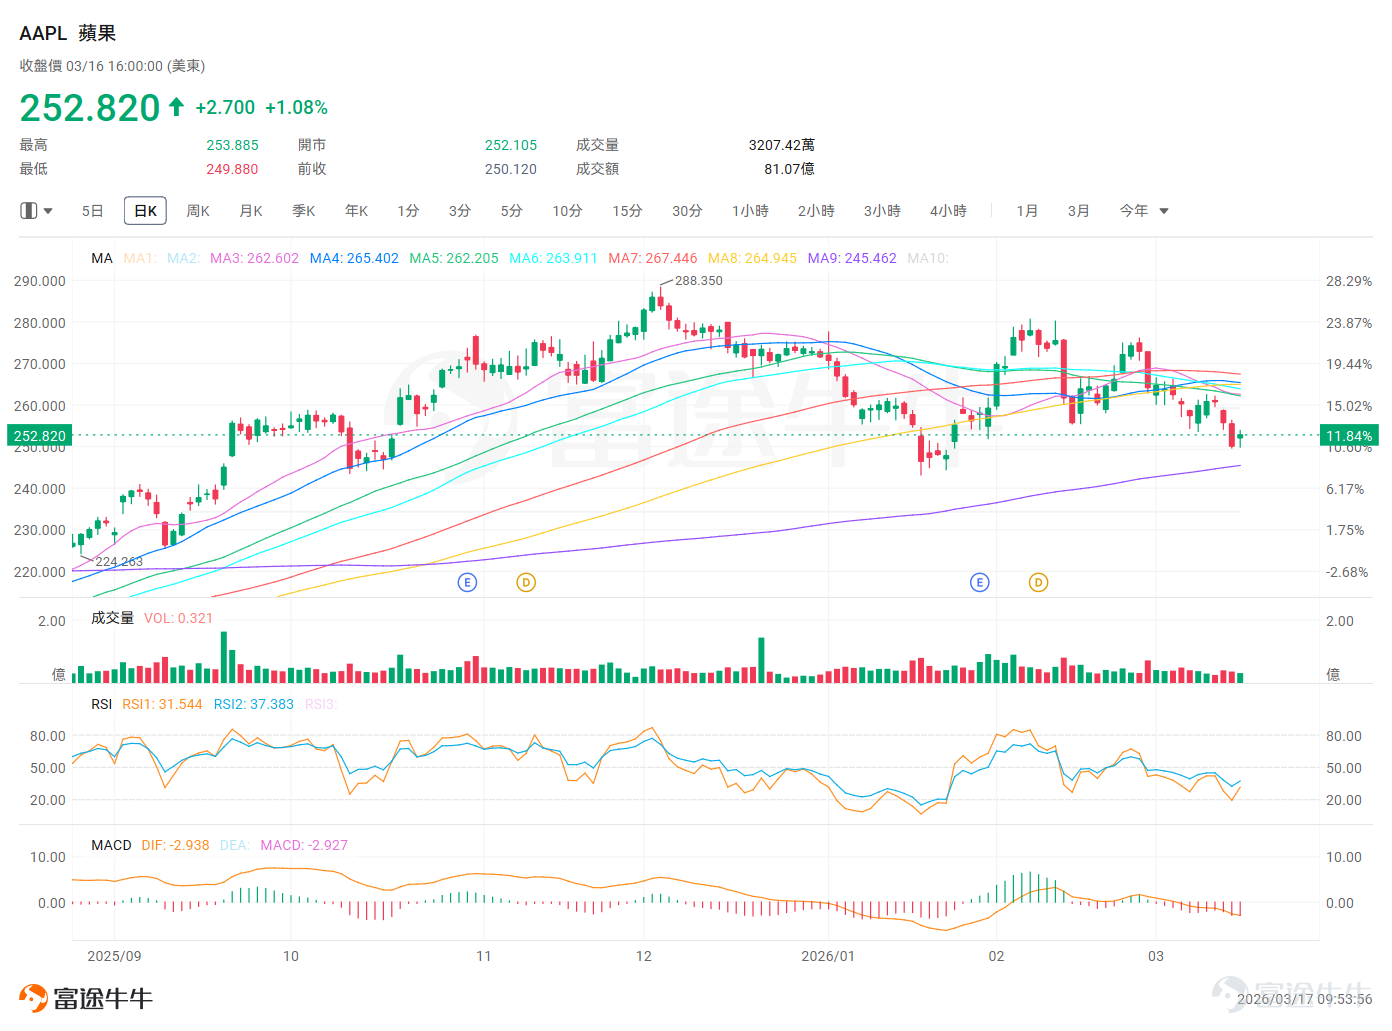Toggle the MA3: 262.602 line

[x=254, y=258]
